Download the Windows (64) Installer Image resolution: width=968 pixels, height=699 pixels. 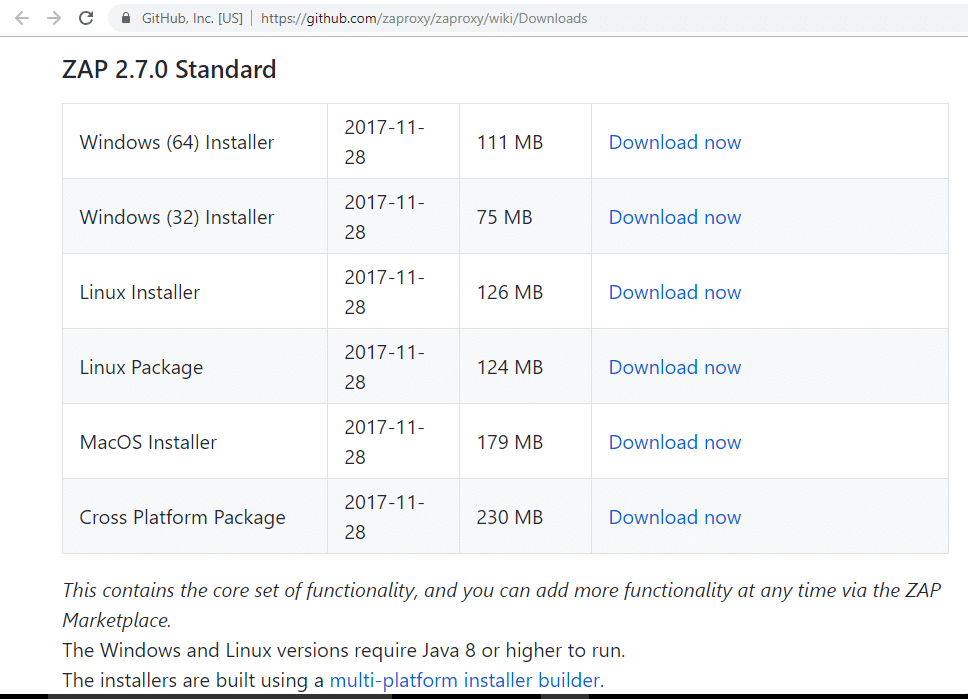(674, 142)
